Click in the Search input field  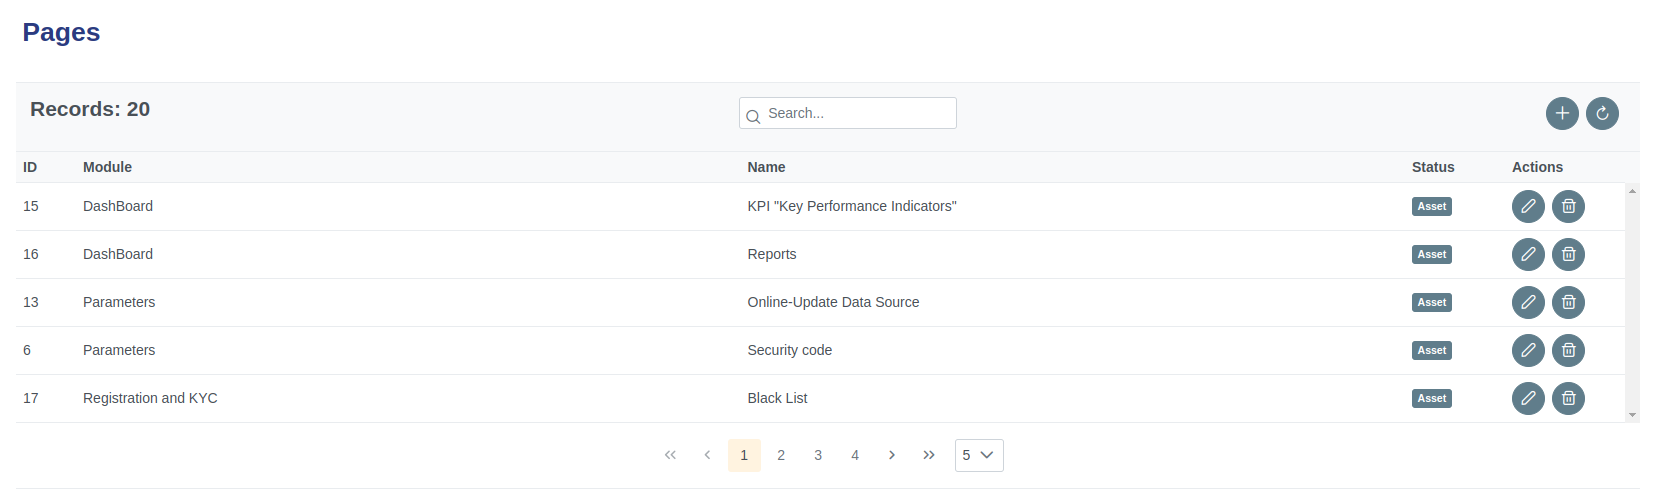(x=858, y=113)
